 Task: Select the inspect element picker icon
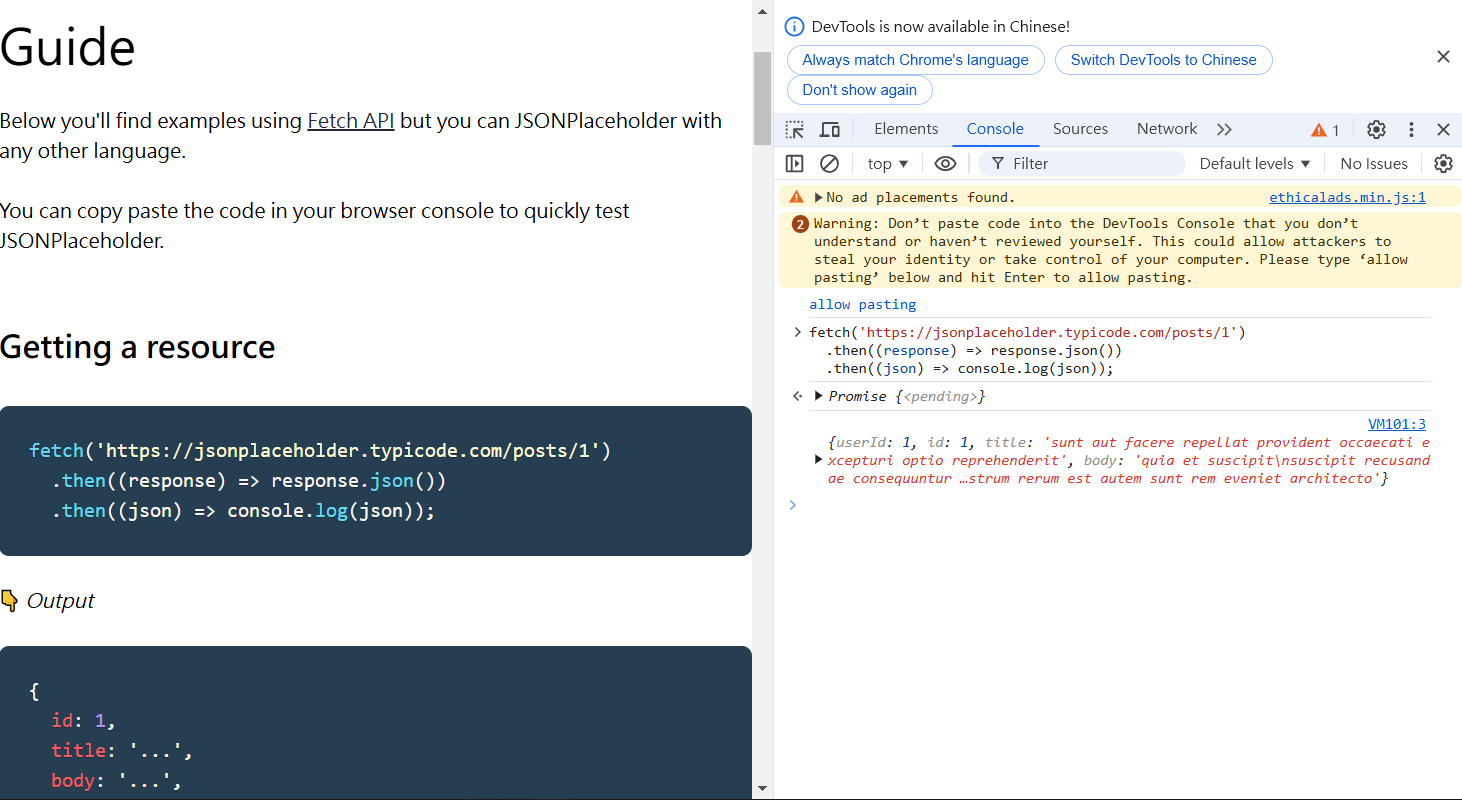[795, 129]
